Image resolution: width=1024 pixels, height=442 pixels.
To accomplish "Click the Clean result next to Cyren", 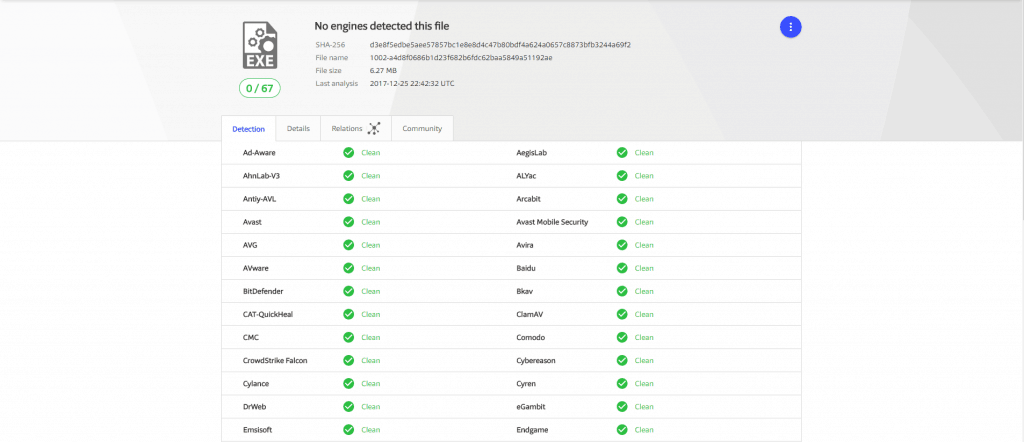I will (x=644, y=383).
